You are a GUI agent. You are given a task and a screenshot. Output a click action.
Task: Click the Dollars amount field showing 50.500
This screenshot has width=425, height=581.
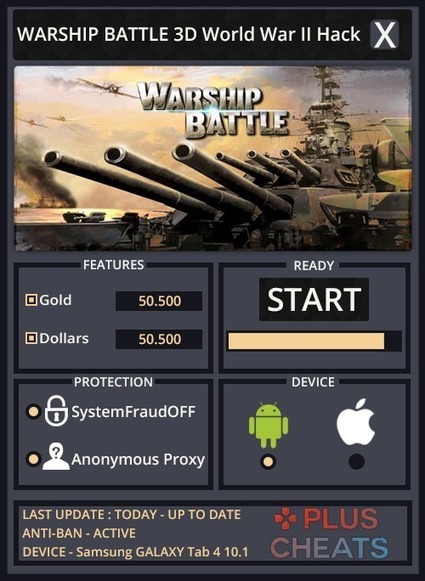coord(159,339)
